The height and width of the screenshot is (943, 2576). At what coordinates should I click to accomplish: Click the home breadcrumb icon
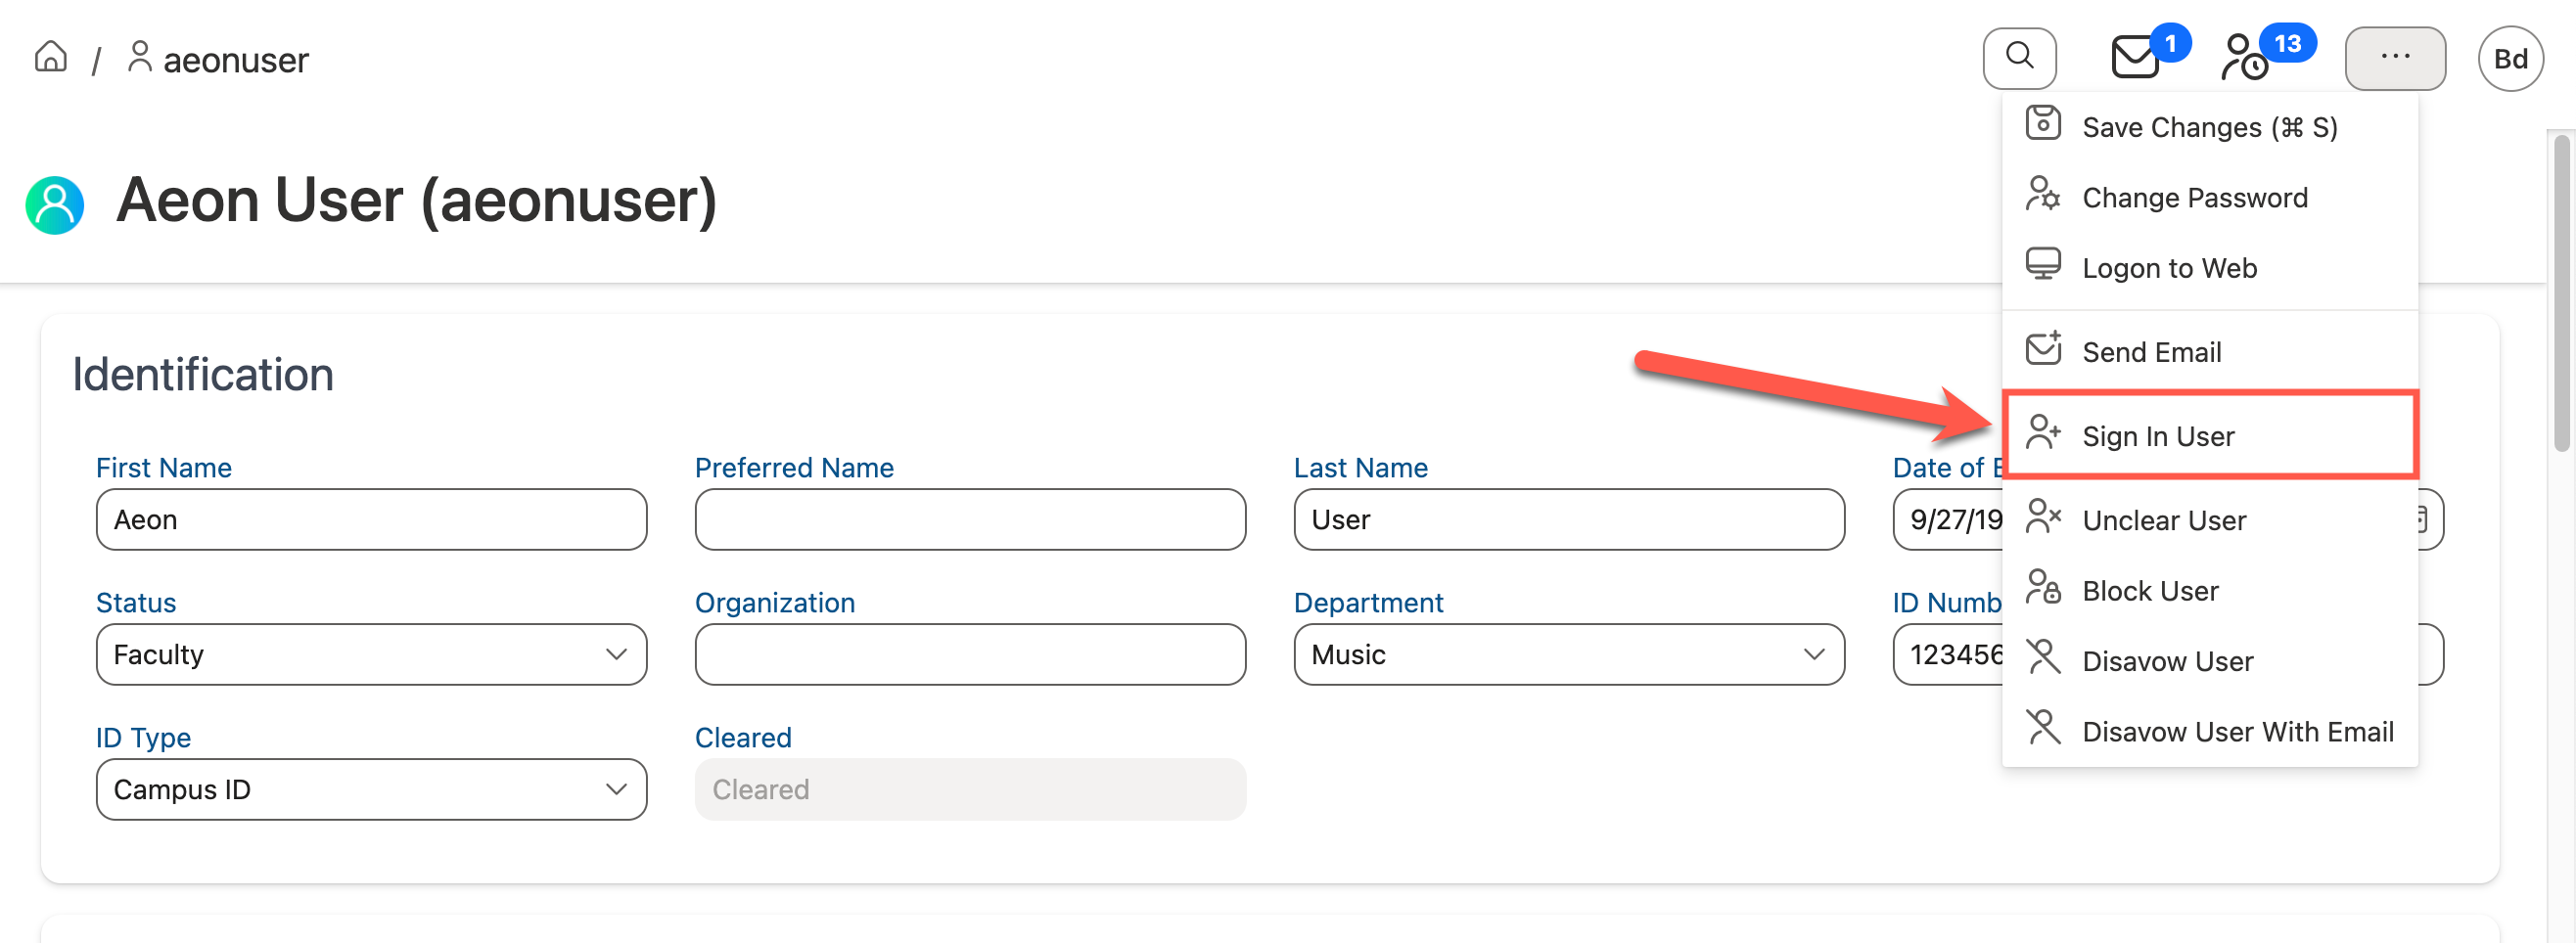[x=50, y=58]
